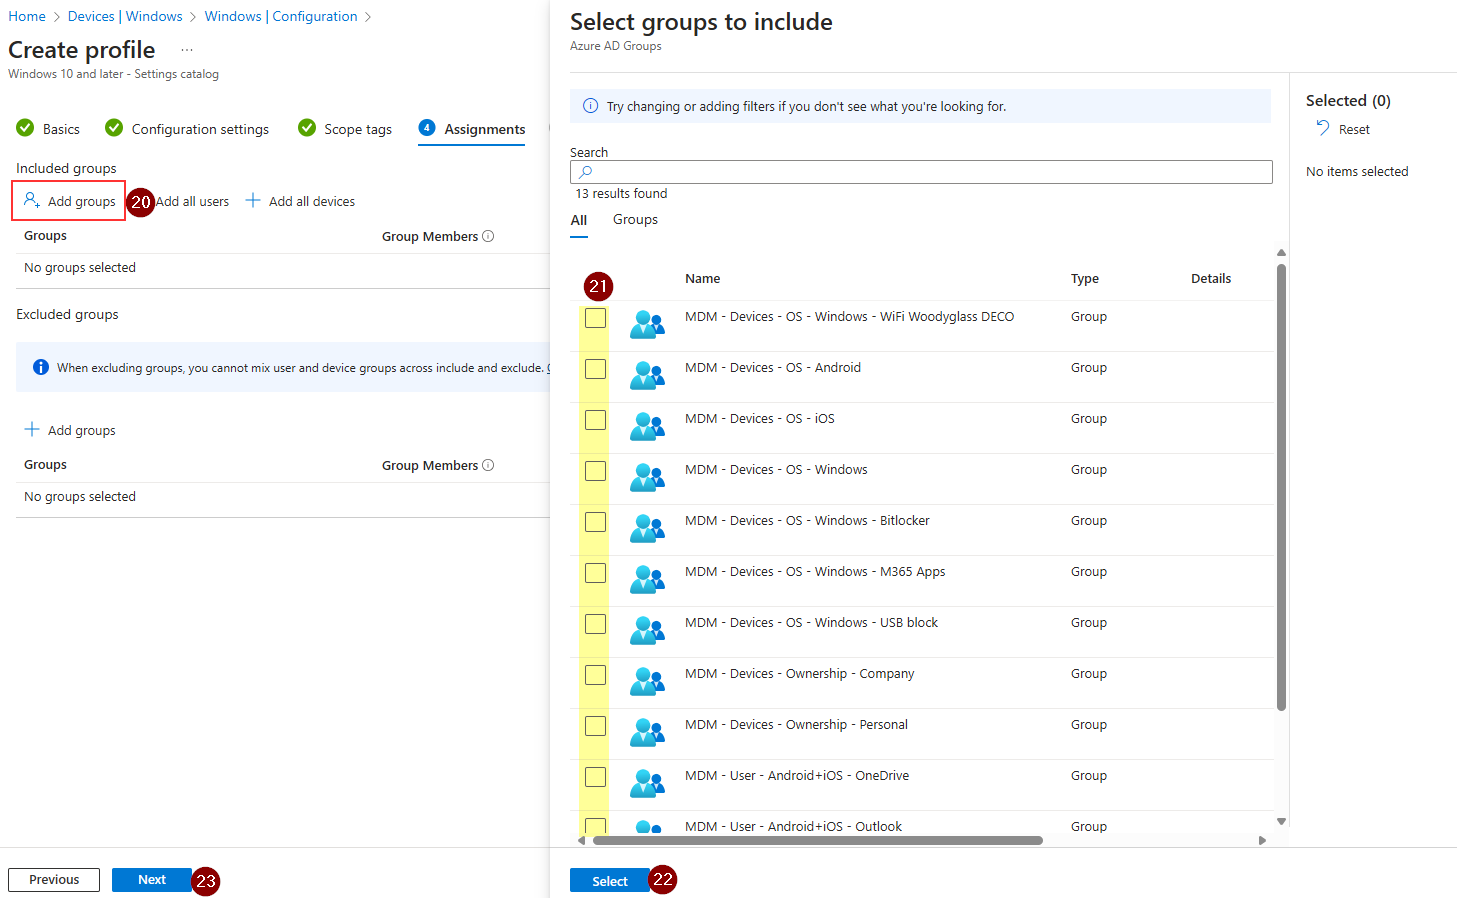Image resolution: width=1457 pixels, height=898 pixels.
Task: Select the Assignments step tab
Action: (472, 129)
